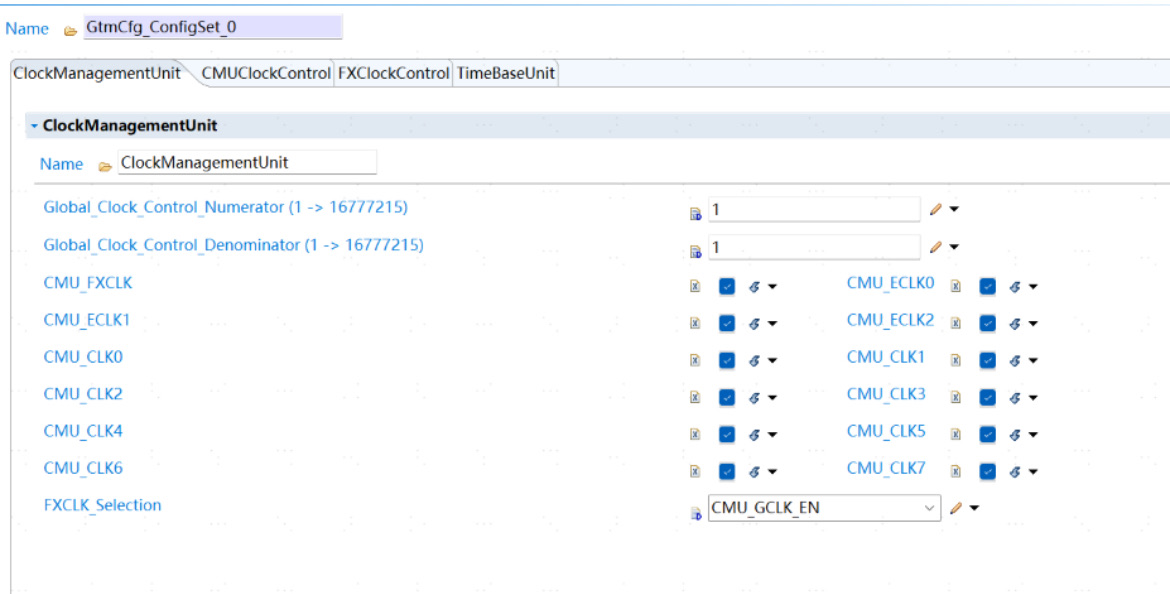Screen dimensions: 1170x594
Task: Click the value icon left of Global_Clock_Control_Numerator field
Action: click(695, 215)
